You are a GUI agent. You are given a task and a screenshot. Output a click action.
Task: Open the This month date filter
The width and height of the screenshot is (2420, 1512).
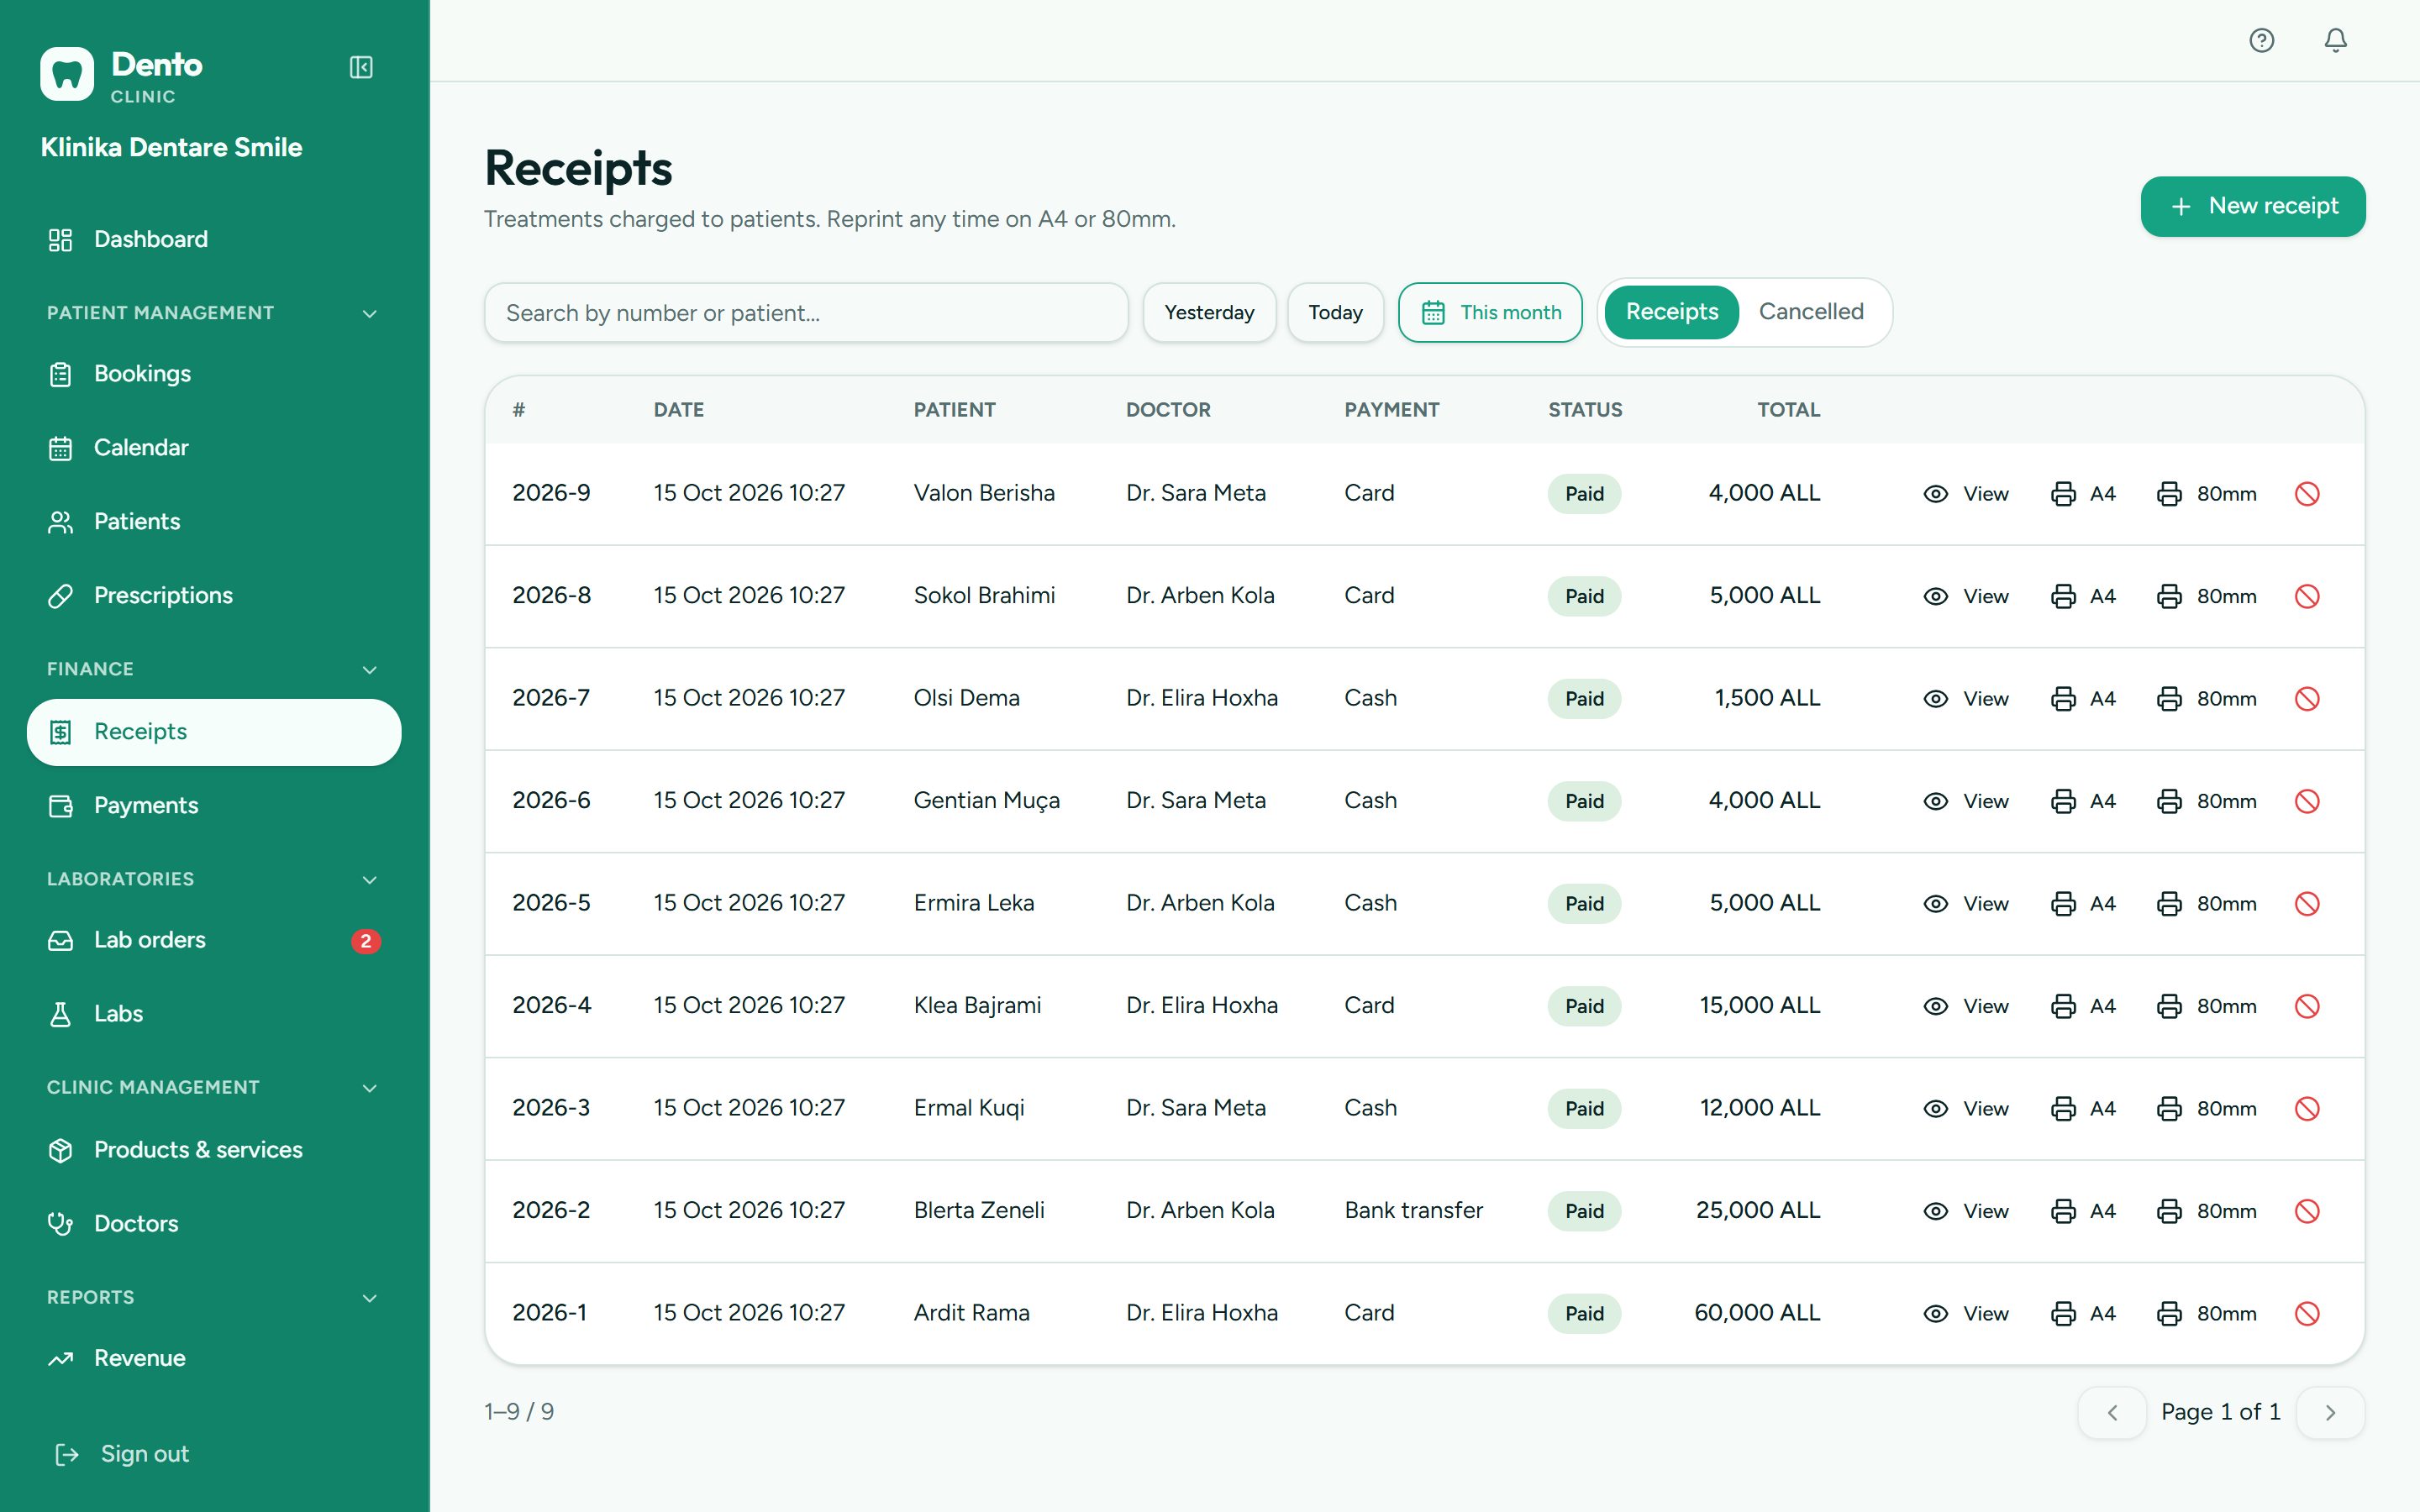1490,313
